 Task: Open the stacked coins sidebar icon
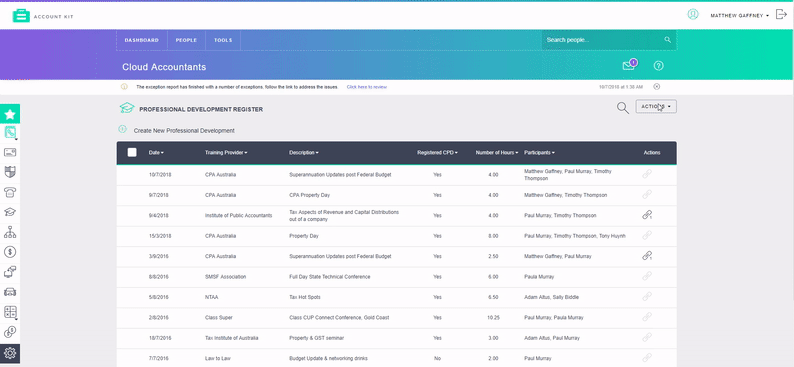(x=10, y=332)
